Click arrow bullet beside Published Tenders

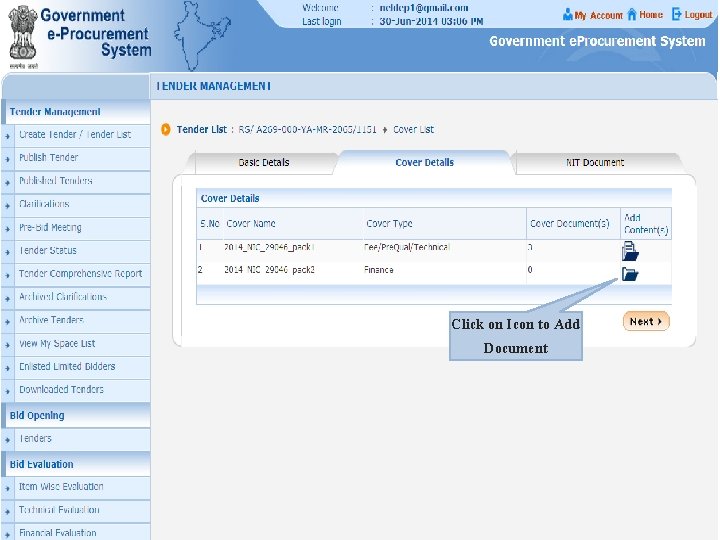7,182
